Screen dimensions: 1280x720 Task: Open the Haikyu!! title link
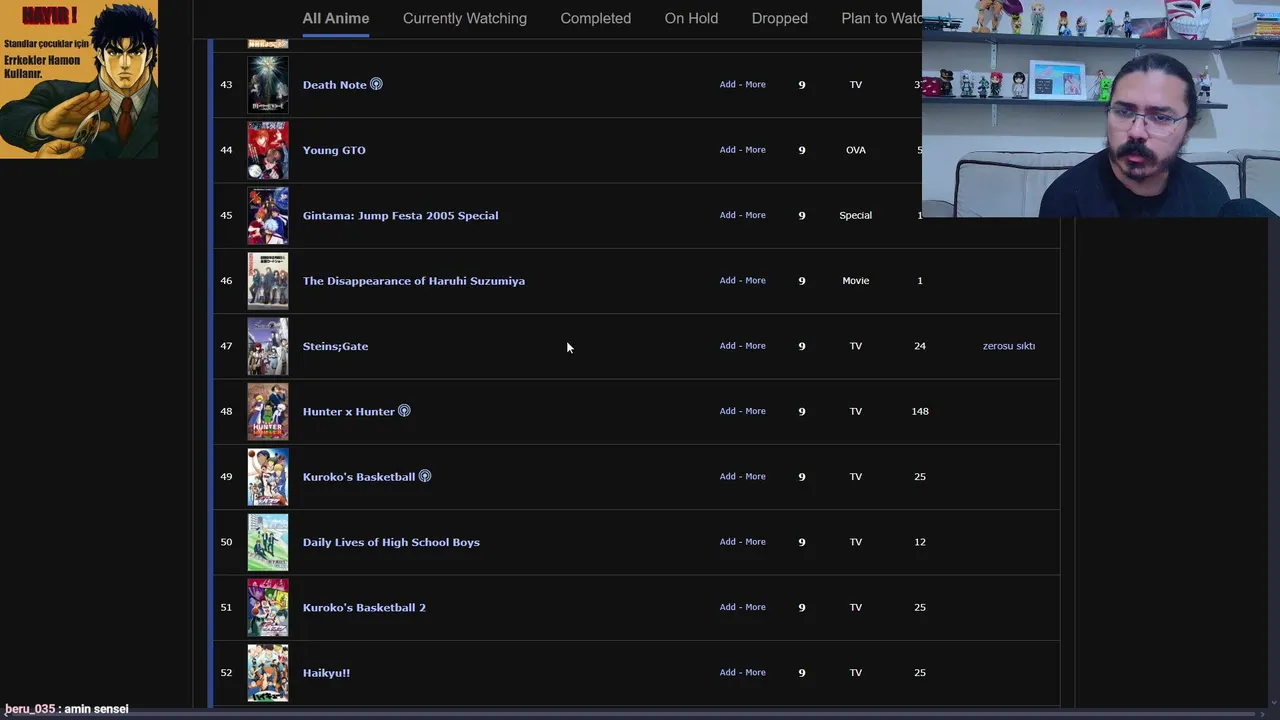coord(326,673)
